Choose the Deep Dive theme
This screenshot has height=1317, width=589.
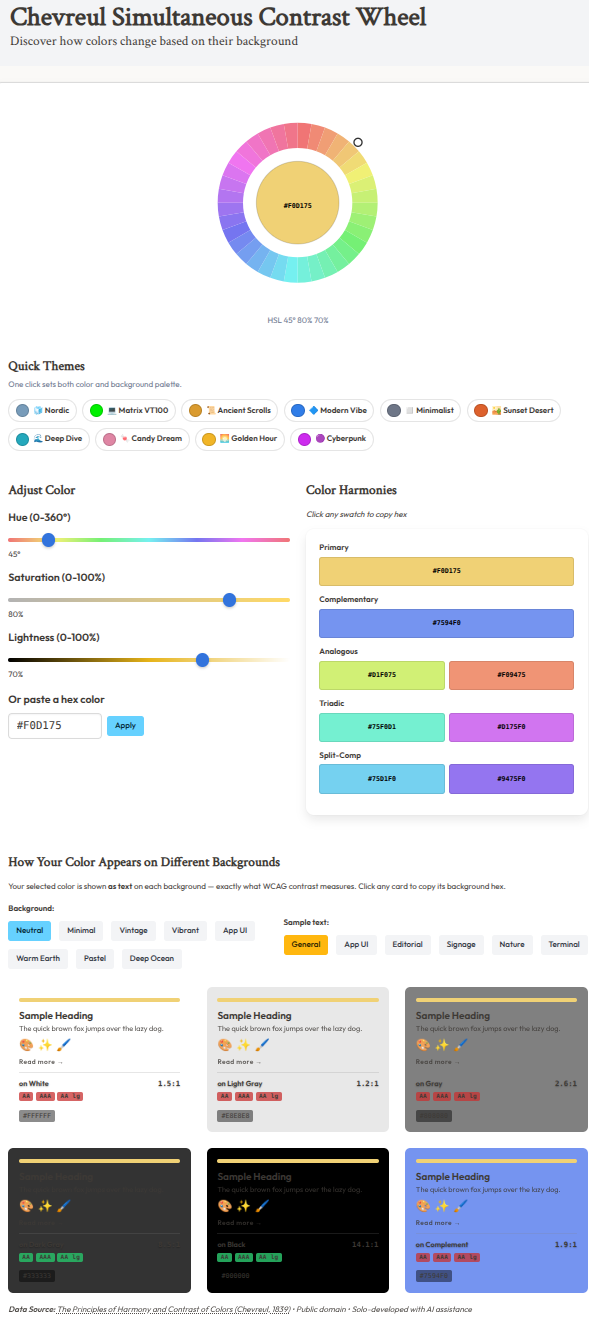[x=49, y=438]
